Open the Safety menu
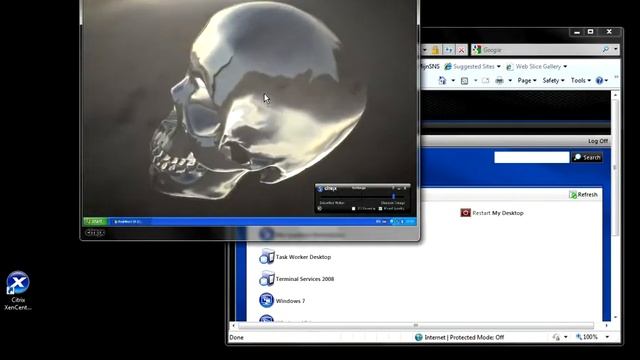This screenshot has height=360, width=640. coord(553,80)
